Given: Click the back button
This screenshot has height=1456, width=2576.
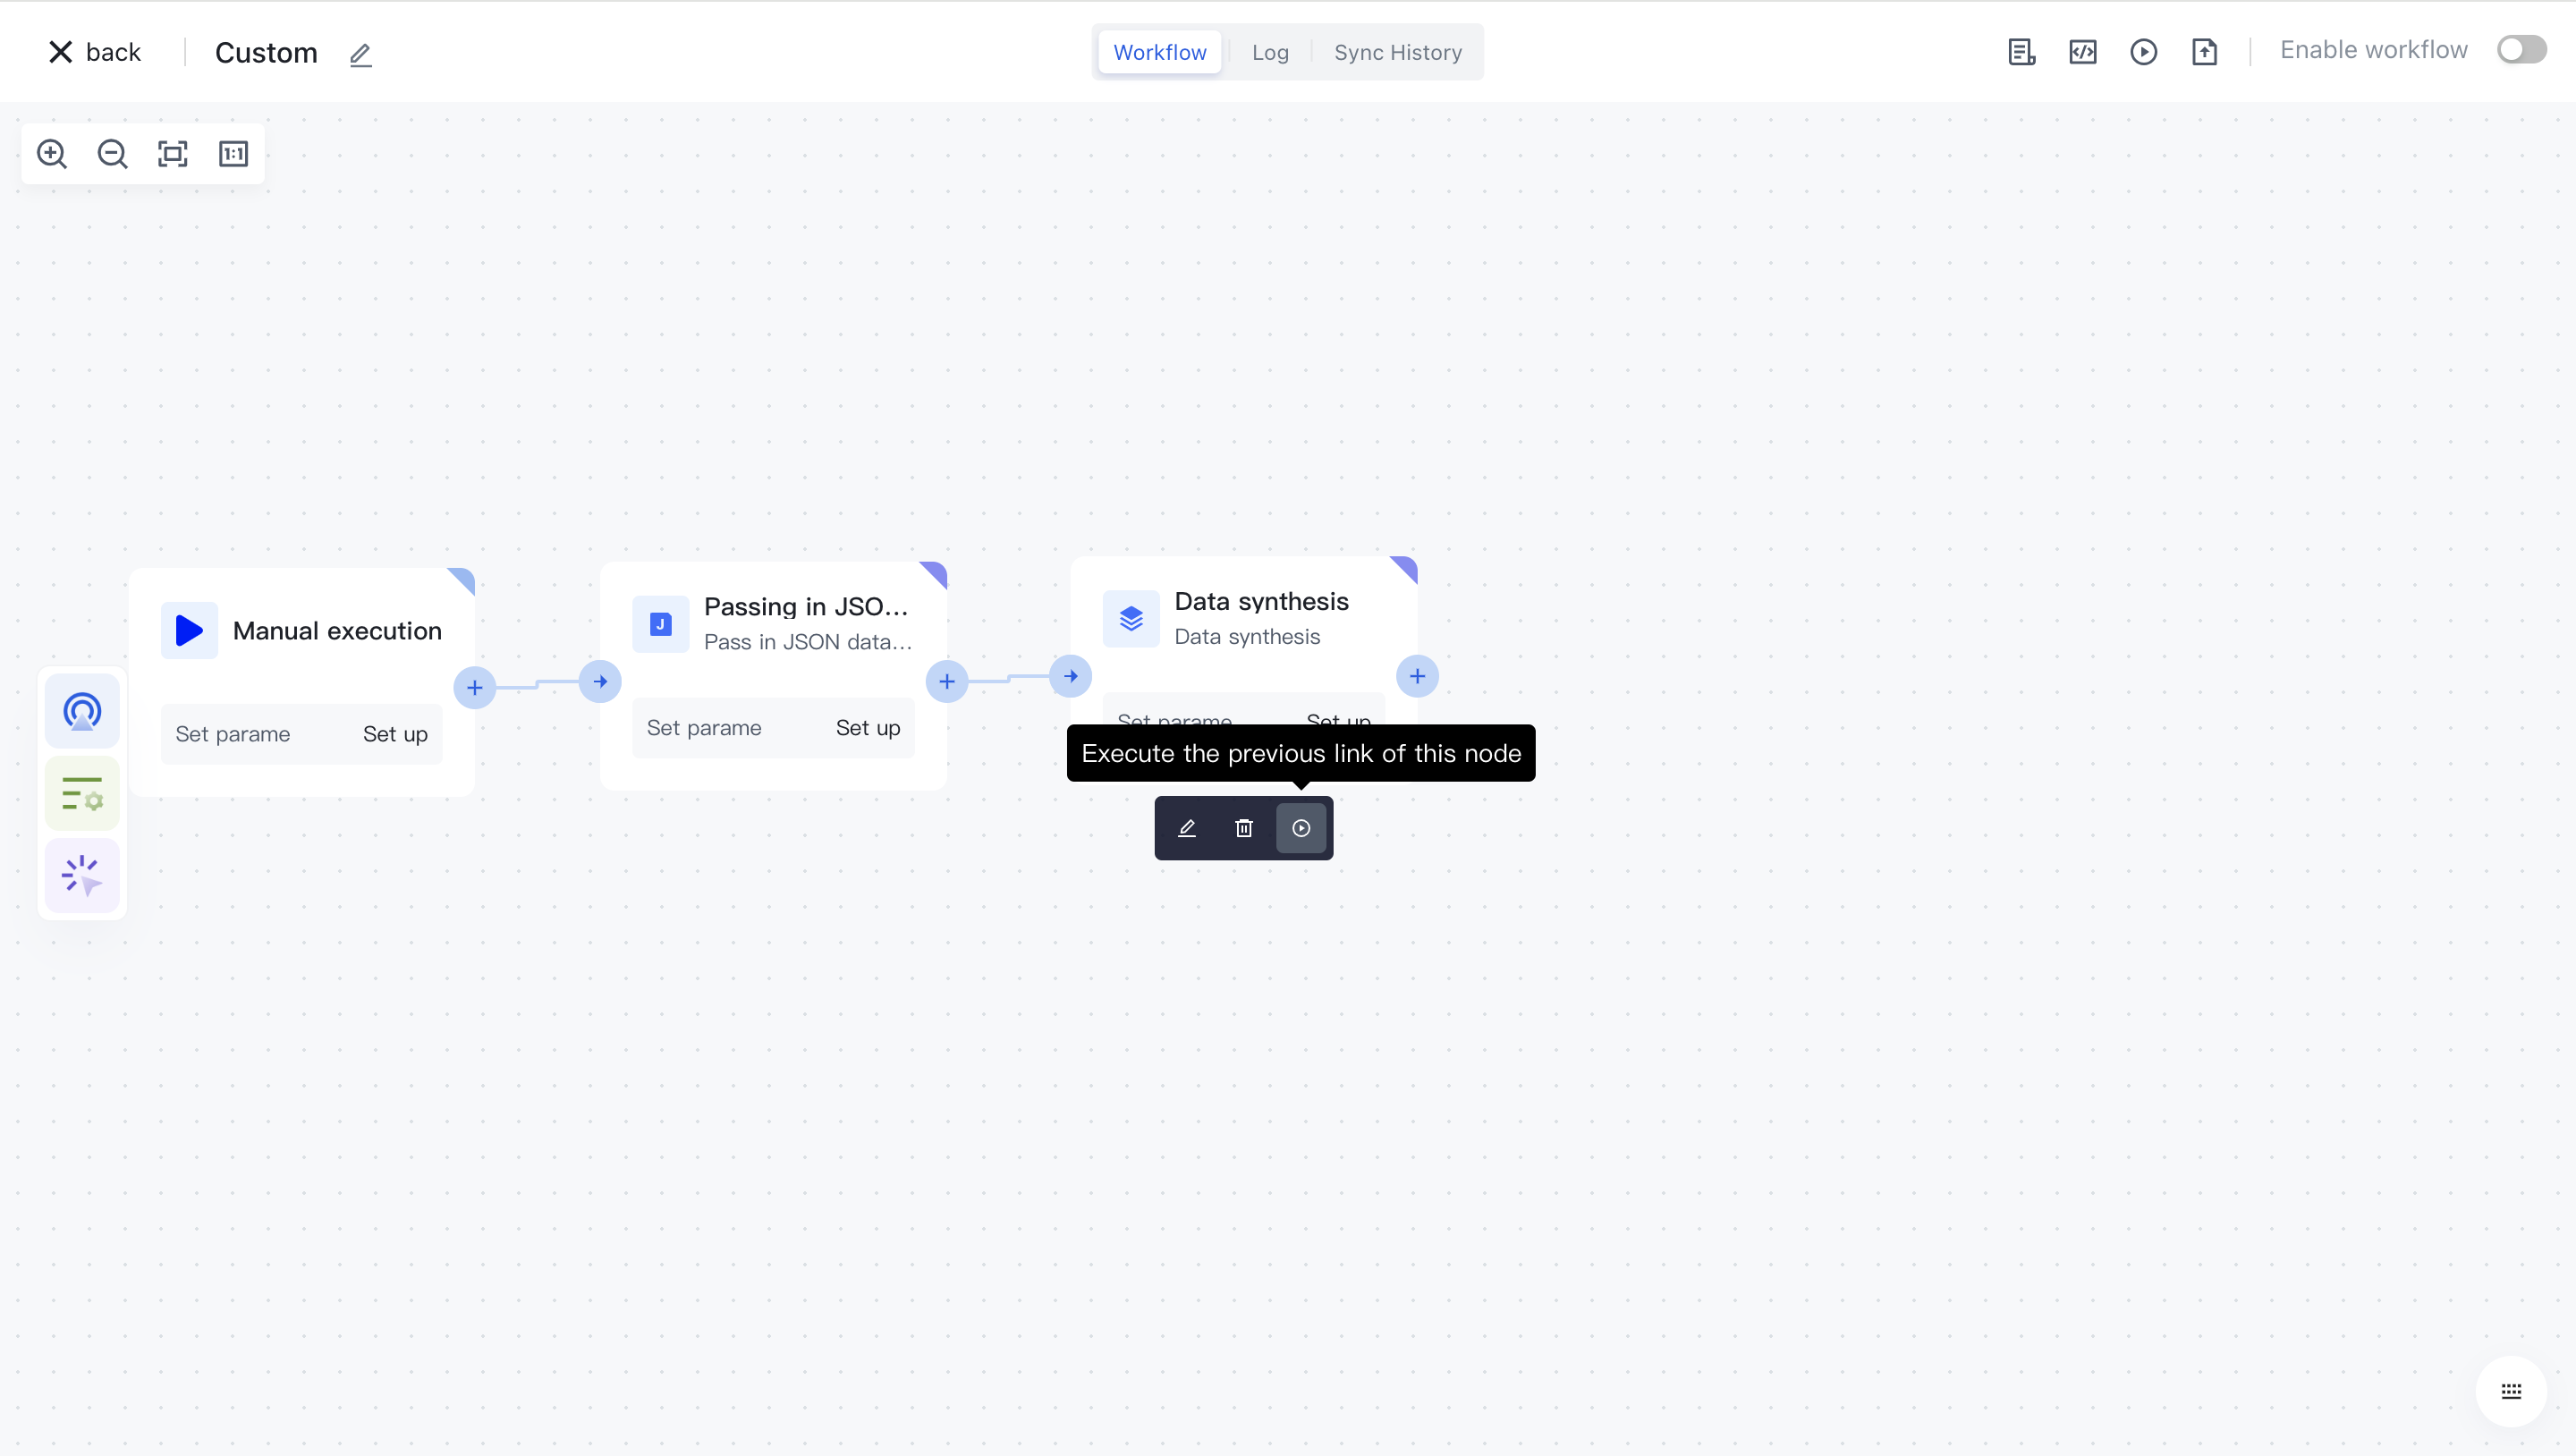Looking at the screenshot, I should (x=95, y=52).
